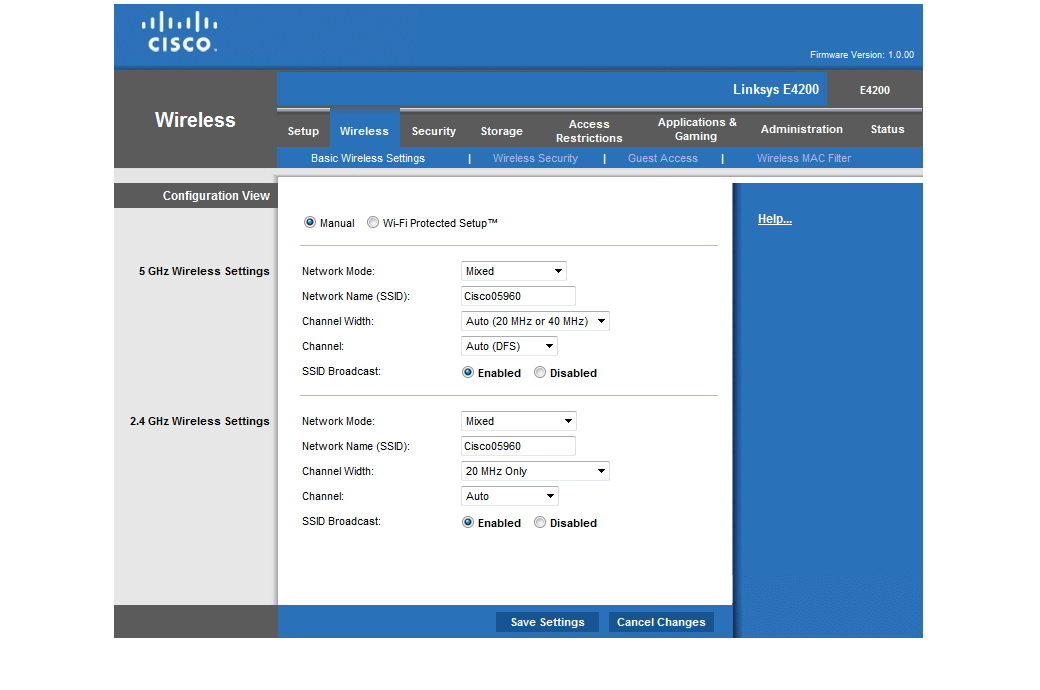Image resolution: width=1040 pixels, height=690 pixels.
Task: Open the 5 GHz Network Mode dropdown
Action: (514, 271)
